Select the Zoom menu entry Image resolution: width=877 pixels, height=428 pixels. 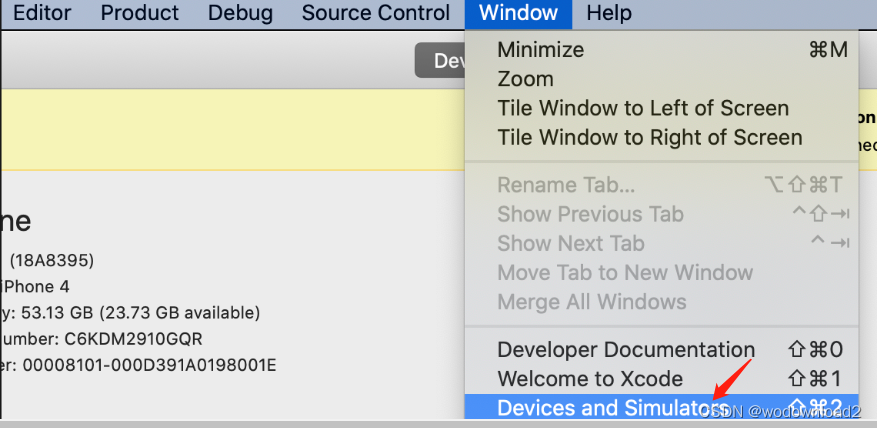pyautogui.click(x=525, y=78)
